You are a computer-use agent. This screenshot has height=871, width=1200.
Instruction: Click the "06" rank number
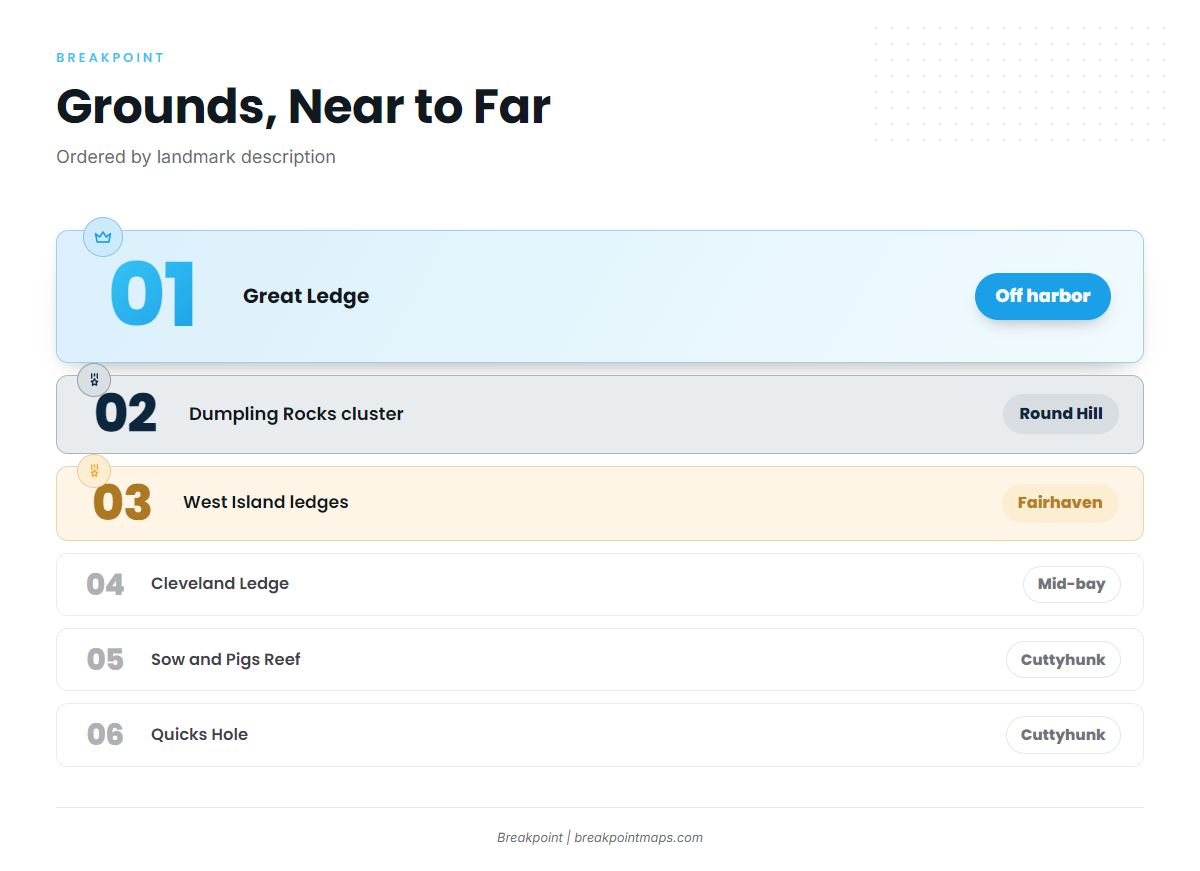click(x=105, y=735)
